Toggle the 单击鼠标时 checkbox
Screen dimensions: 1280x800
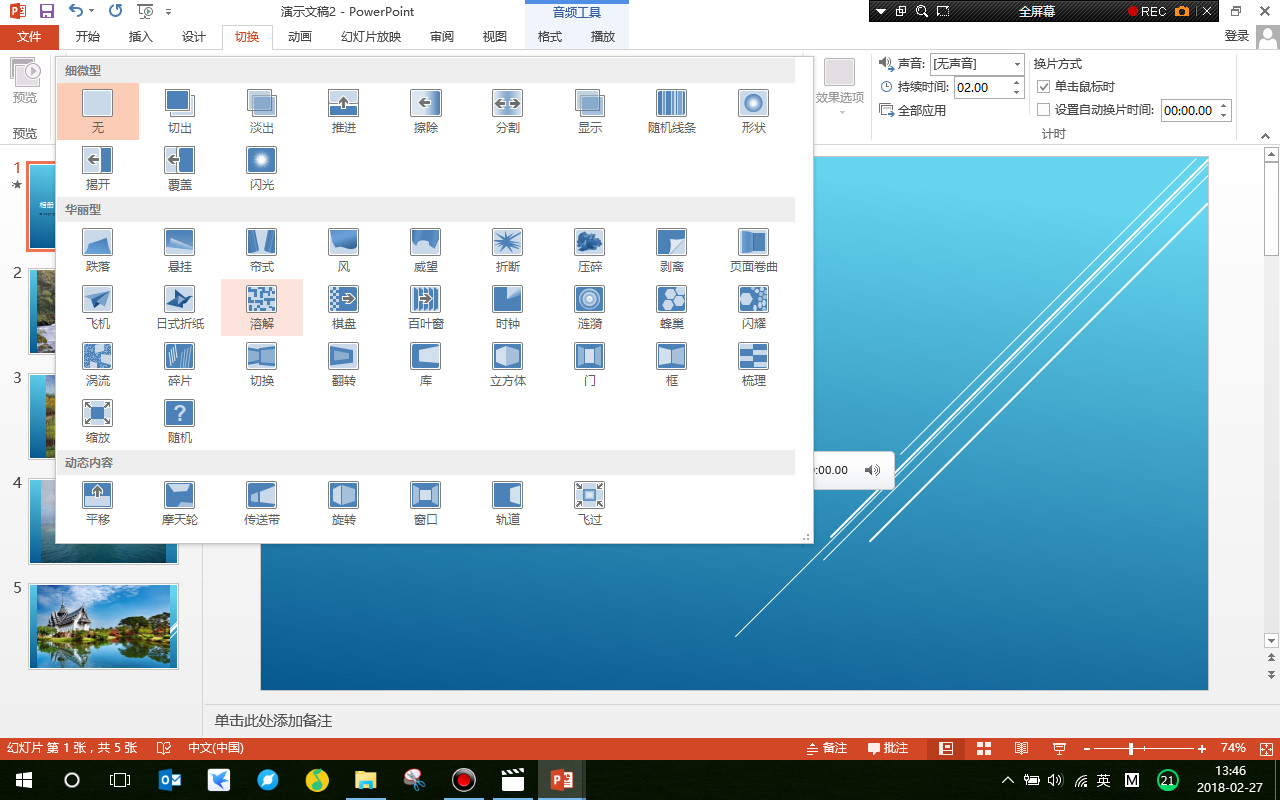tap(1044, 87)
